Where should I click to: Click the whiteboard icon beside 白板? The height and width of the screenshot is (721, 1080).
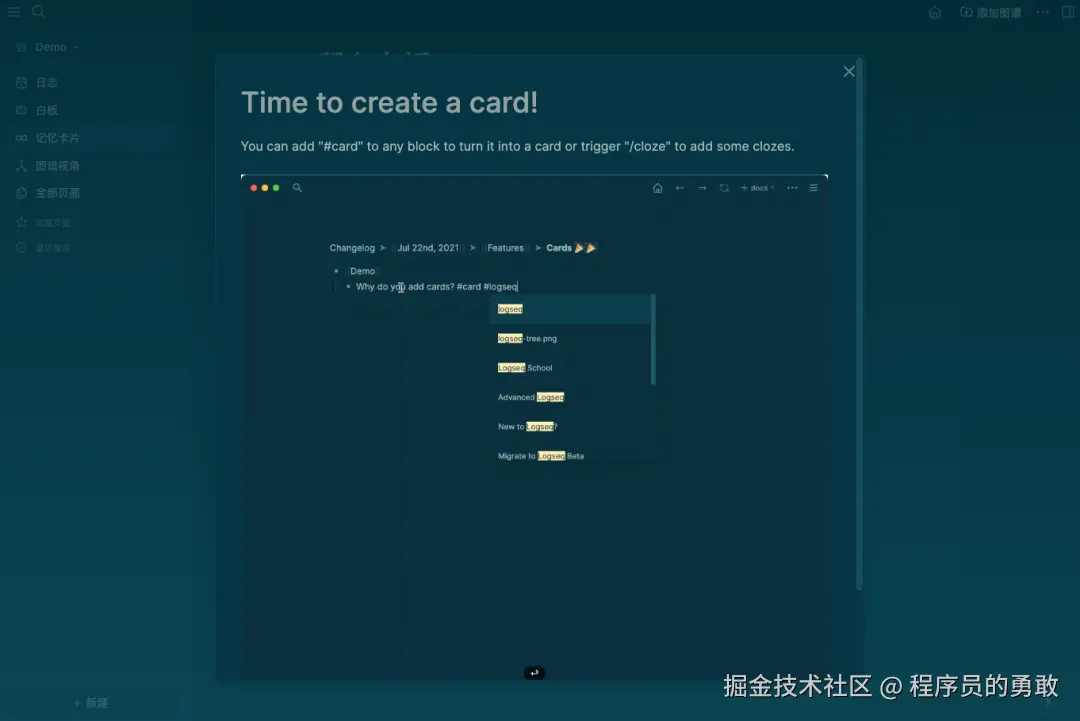coord(22,110)
